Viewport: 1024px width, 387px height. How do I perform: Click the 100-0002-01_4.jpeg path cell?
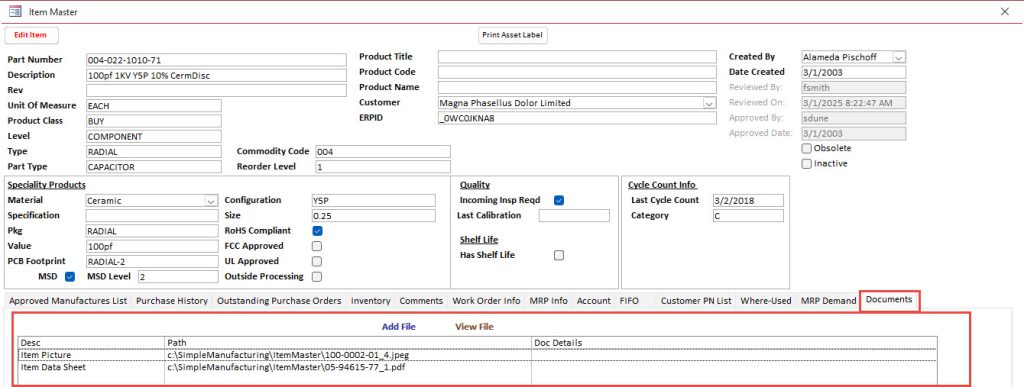coord(348,355)
